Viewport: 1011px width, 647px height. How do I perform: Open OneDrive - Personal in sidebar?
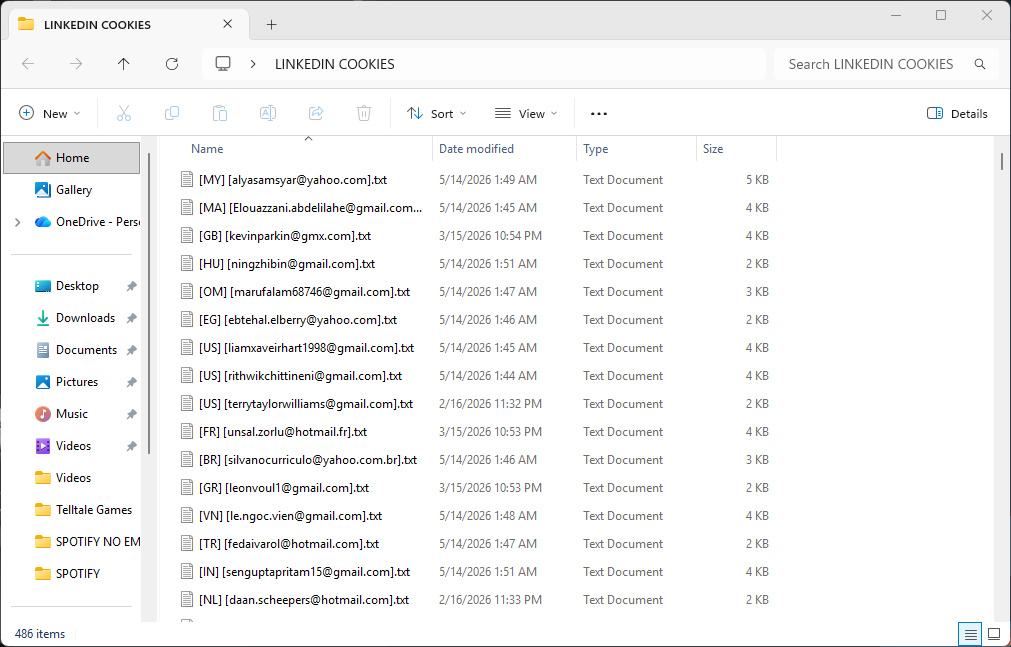pyautogui.click(x=89, y=222)
